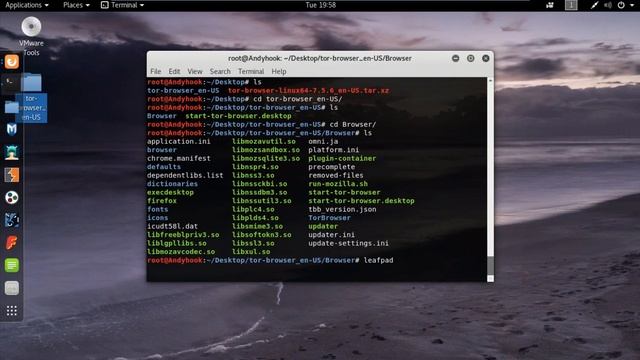Click 'application.ini' in the listing
Viewport: 640px width, 360px height.
click(x=179, y=142)
